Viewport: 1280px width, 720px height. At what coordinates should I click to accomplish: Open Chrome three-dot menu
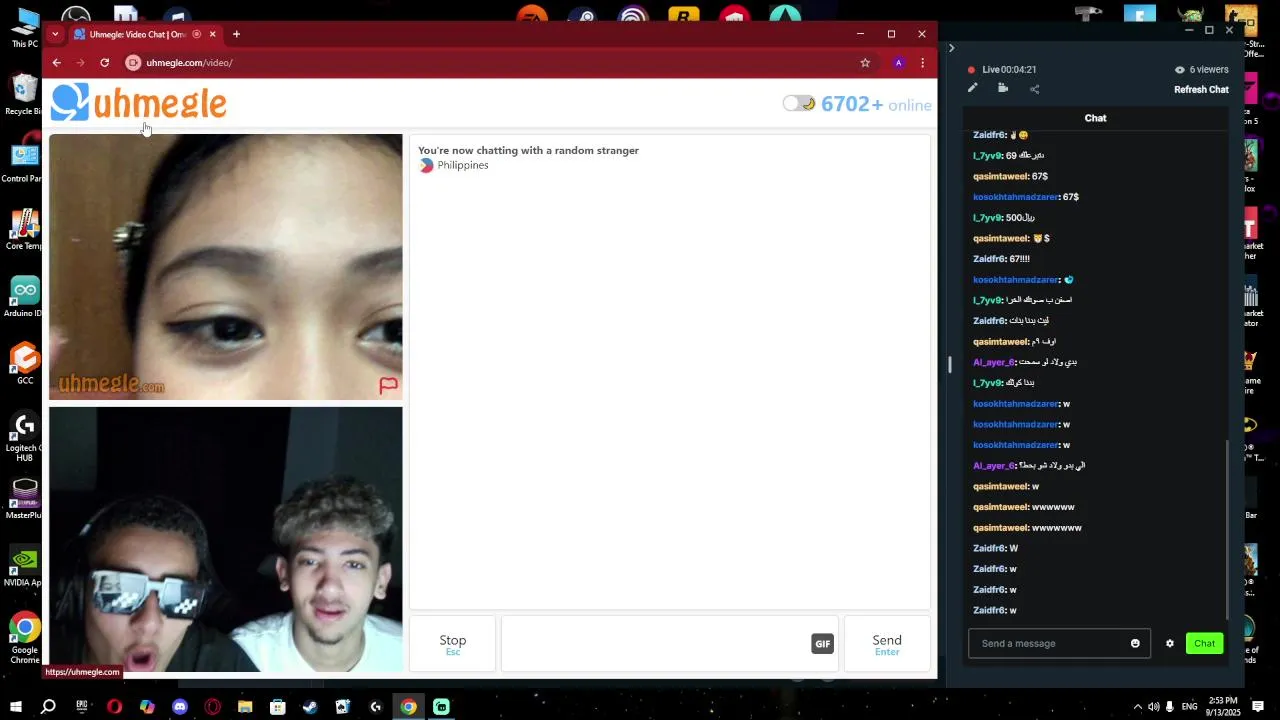coord(922,62)
